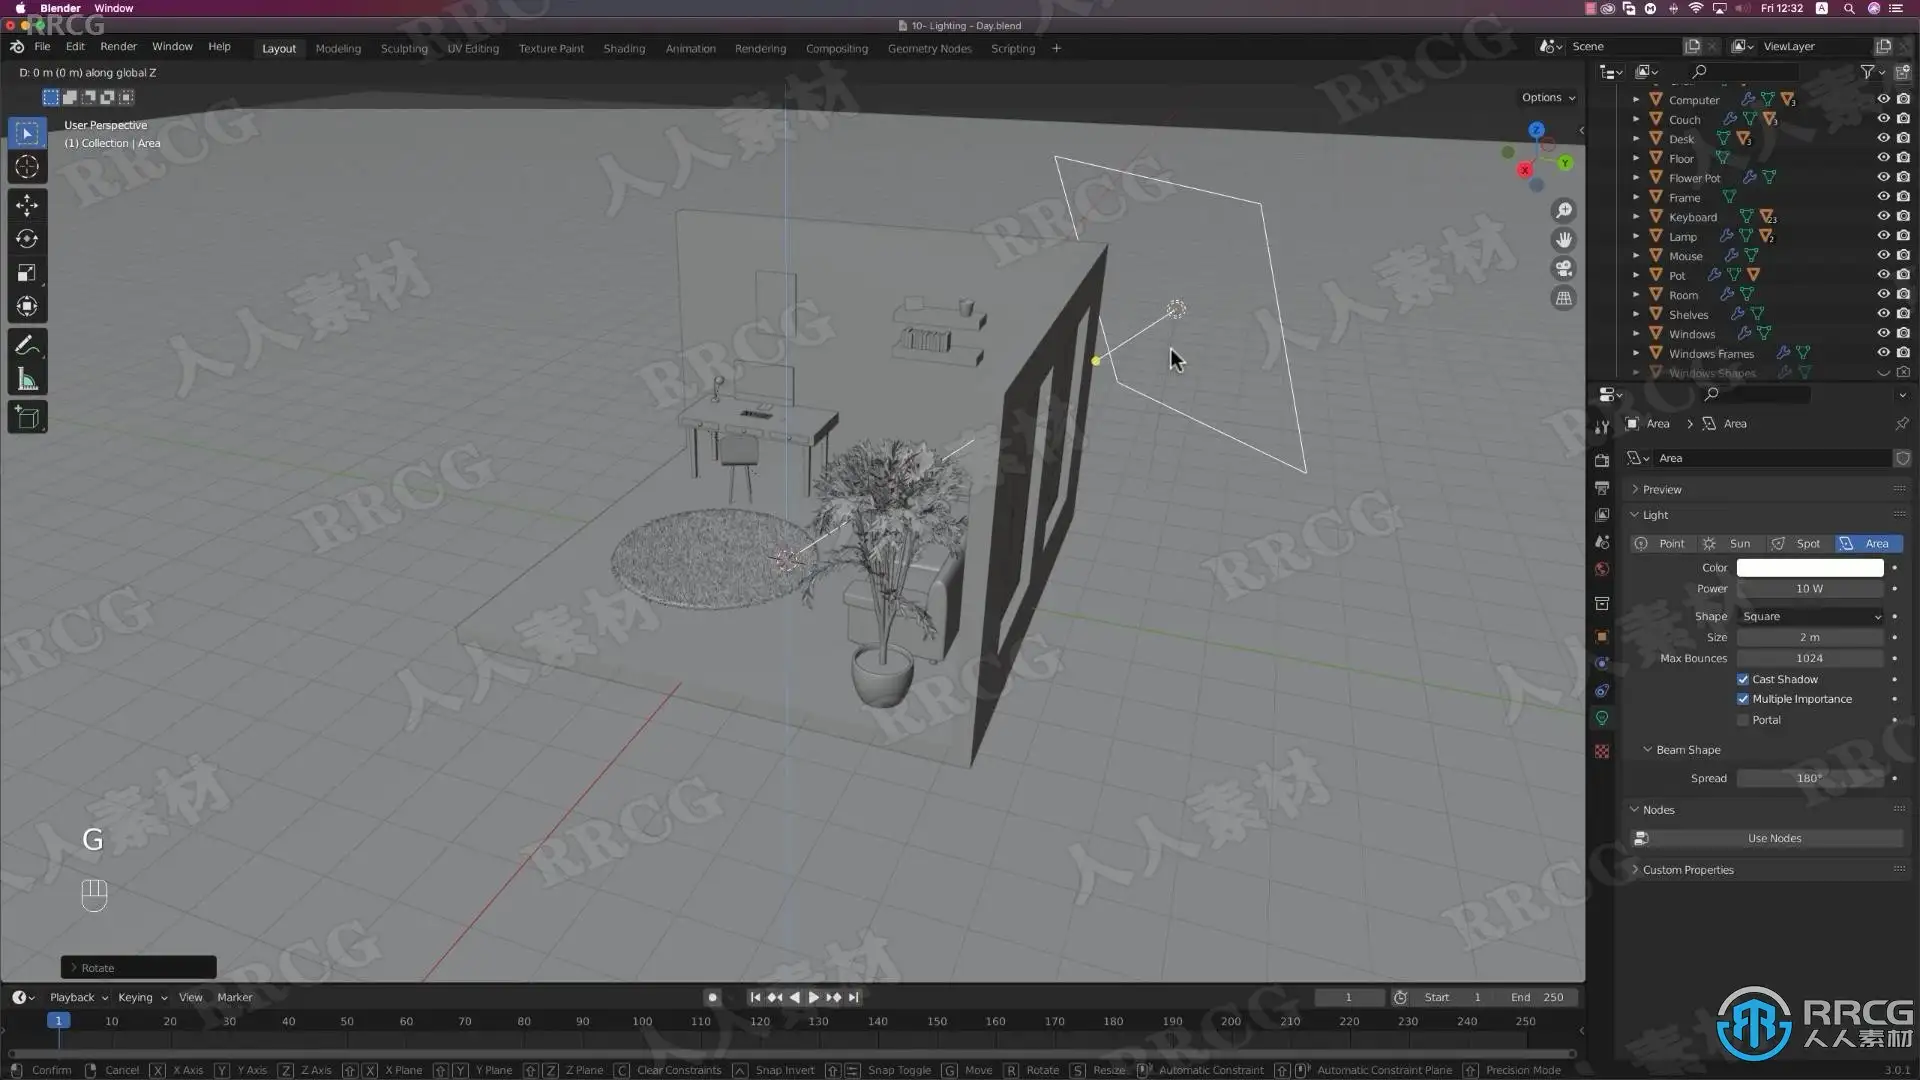Image resolution: width=1920 pixels, height=1080 pixels.
Task: Choose the Sun light type
Action: (x=1730, y=544)
